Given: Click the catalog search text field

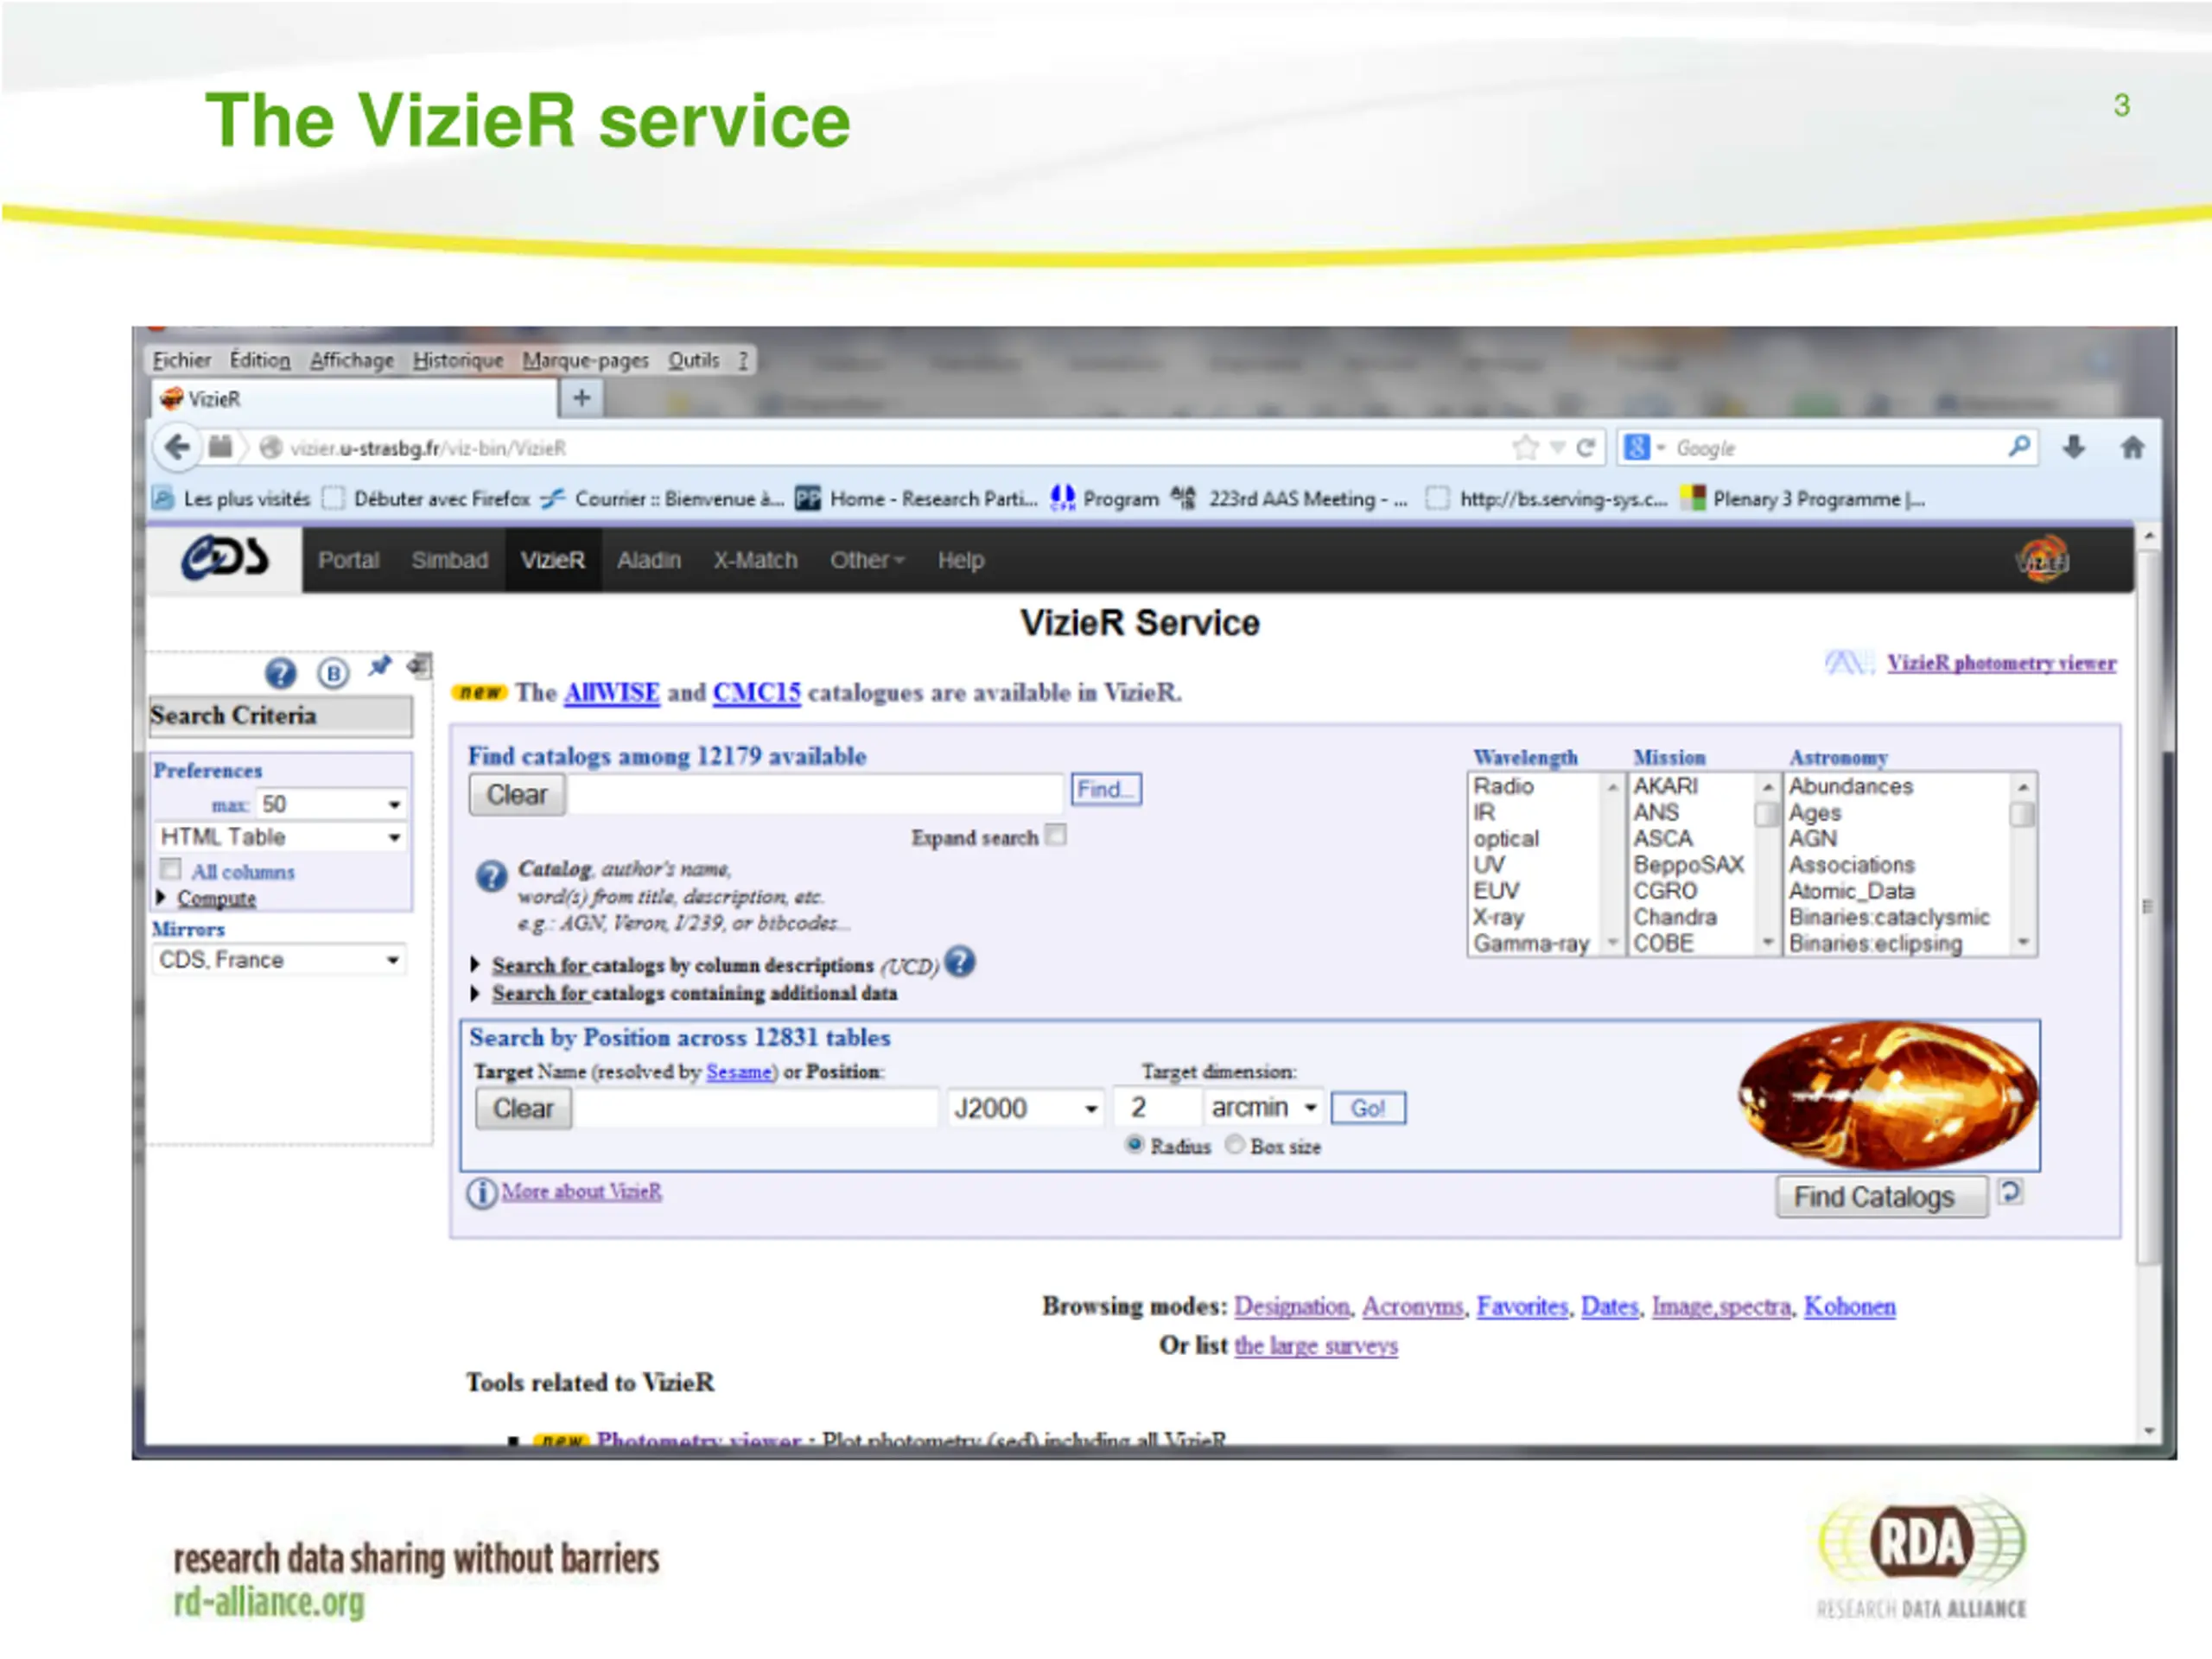Looking at the screenshot, I should [816, 794].
